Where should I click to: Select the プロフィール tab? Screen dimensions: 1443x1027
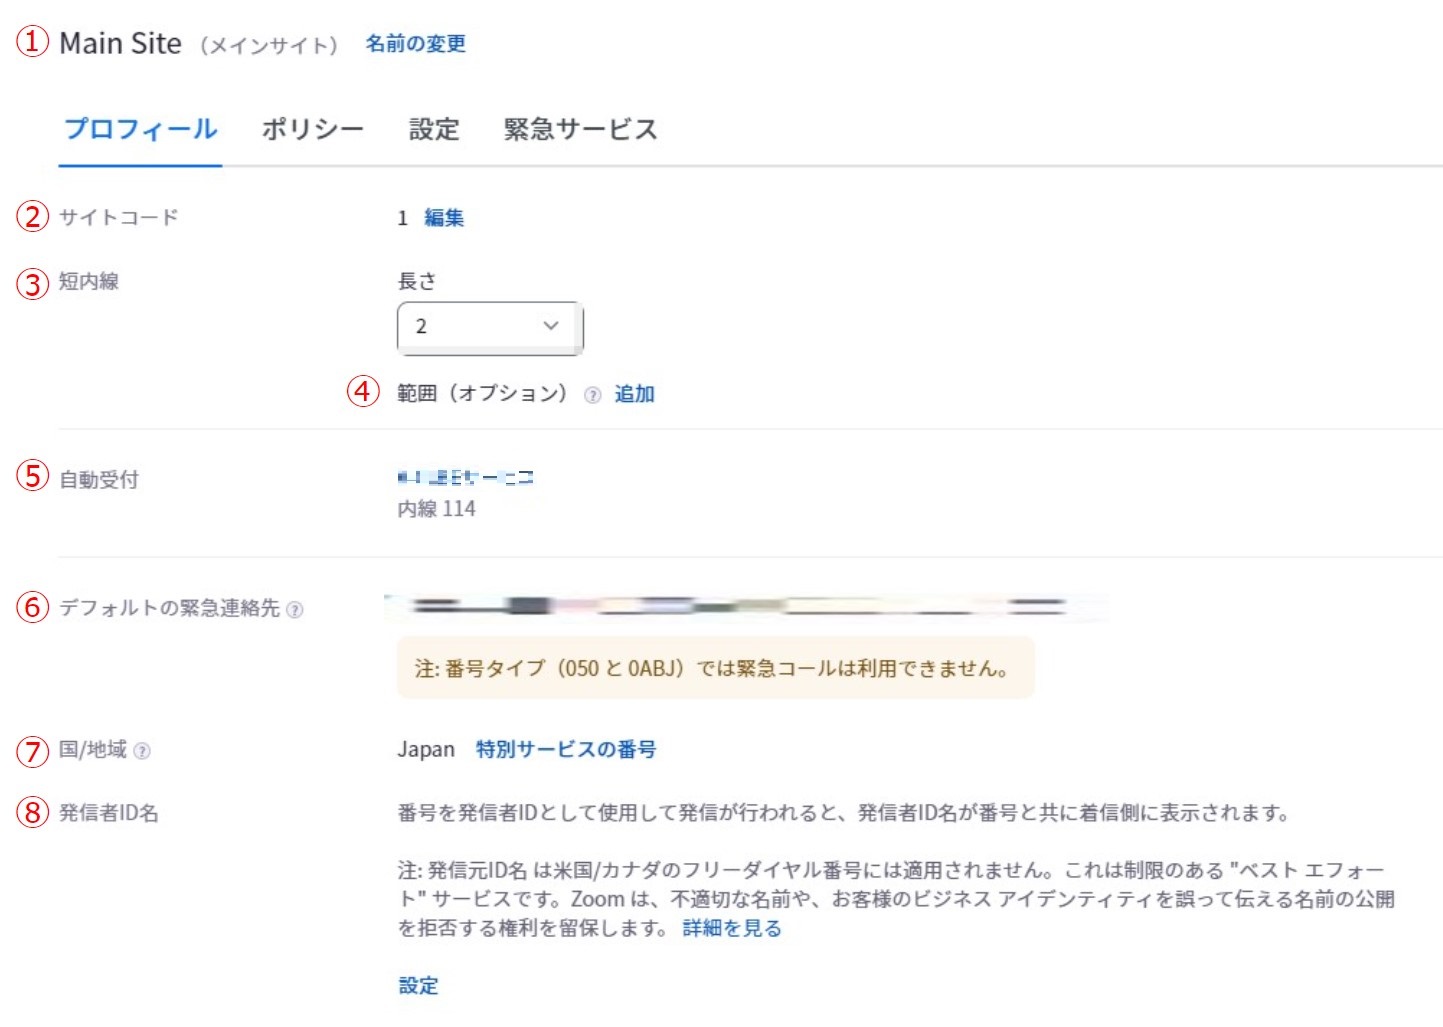click(141, 130)
